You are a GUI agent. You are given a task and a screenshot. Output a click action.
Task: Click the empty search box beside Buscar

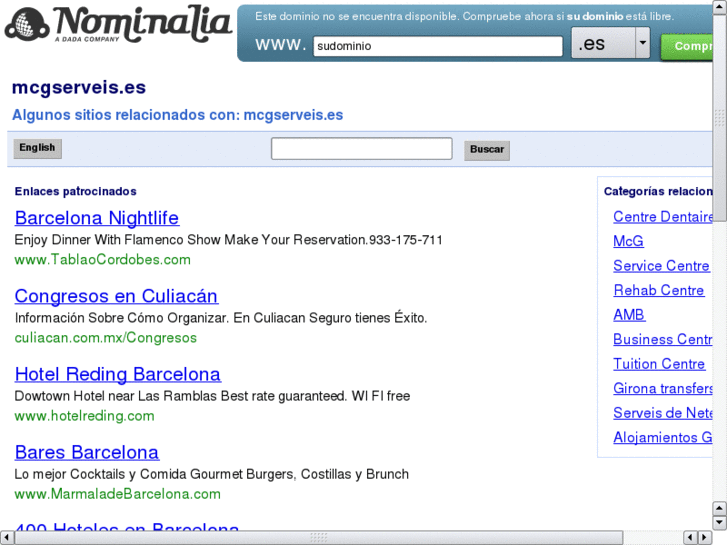(x=361, y=148)
